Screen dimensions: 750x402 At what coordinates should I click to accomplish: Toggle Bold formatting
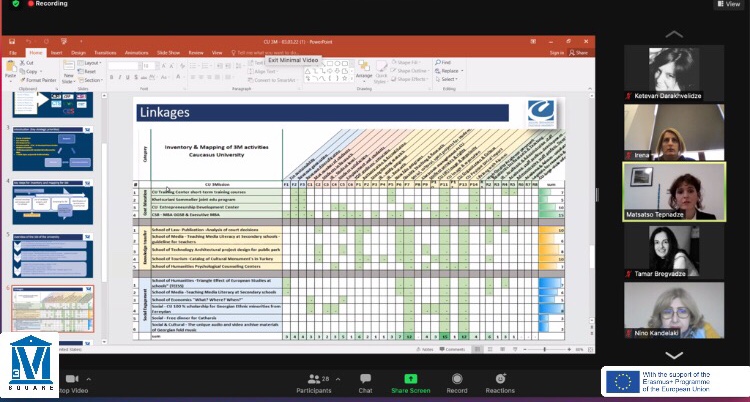pos(111,77)
